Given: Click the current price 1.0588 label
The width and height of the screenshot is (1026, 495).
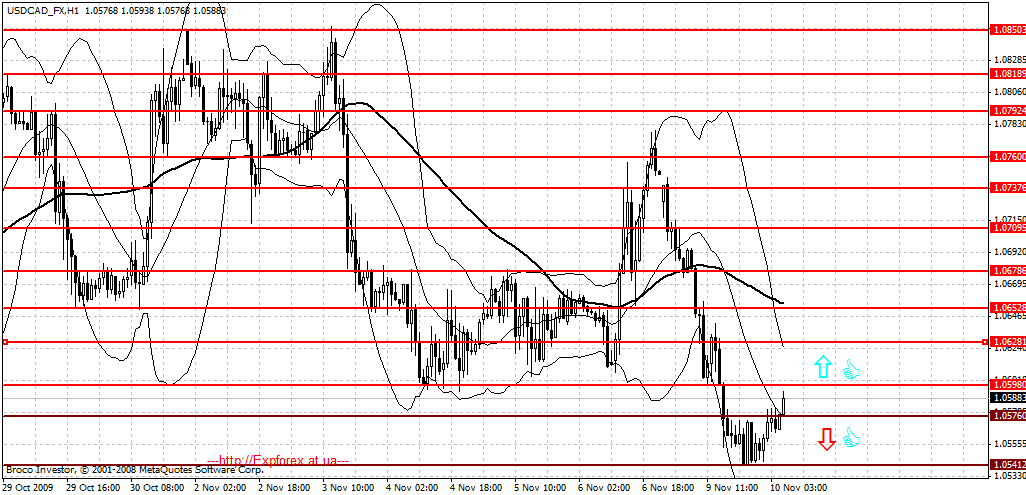Looking at the screenshot, I should click(x=1009, y=398).
